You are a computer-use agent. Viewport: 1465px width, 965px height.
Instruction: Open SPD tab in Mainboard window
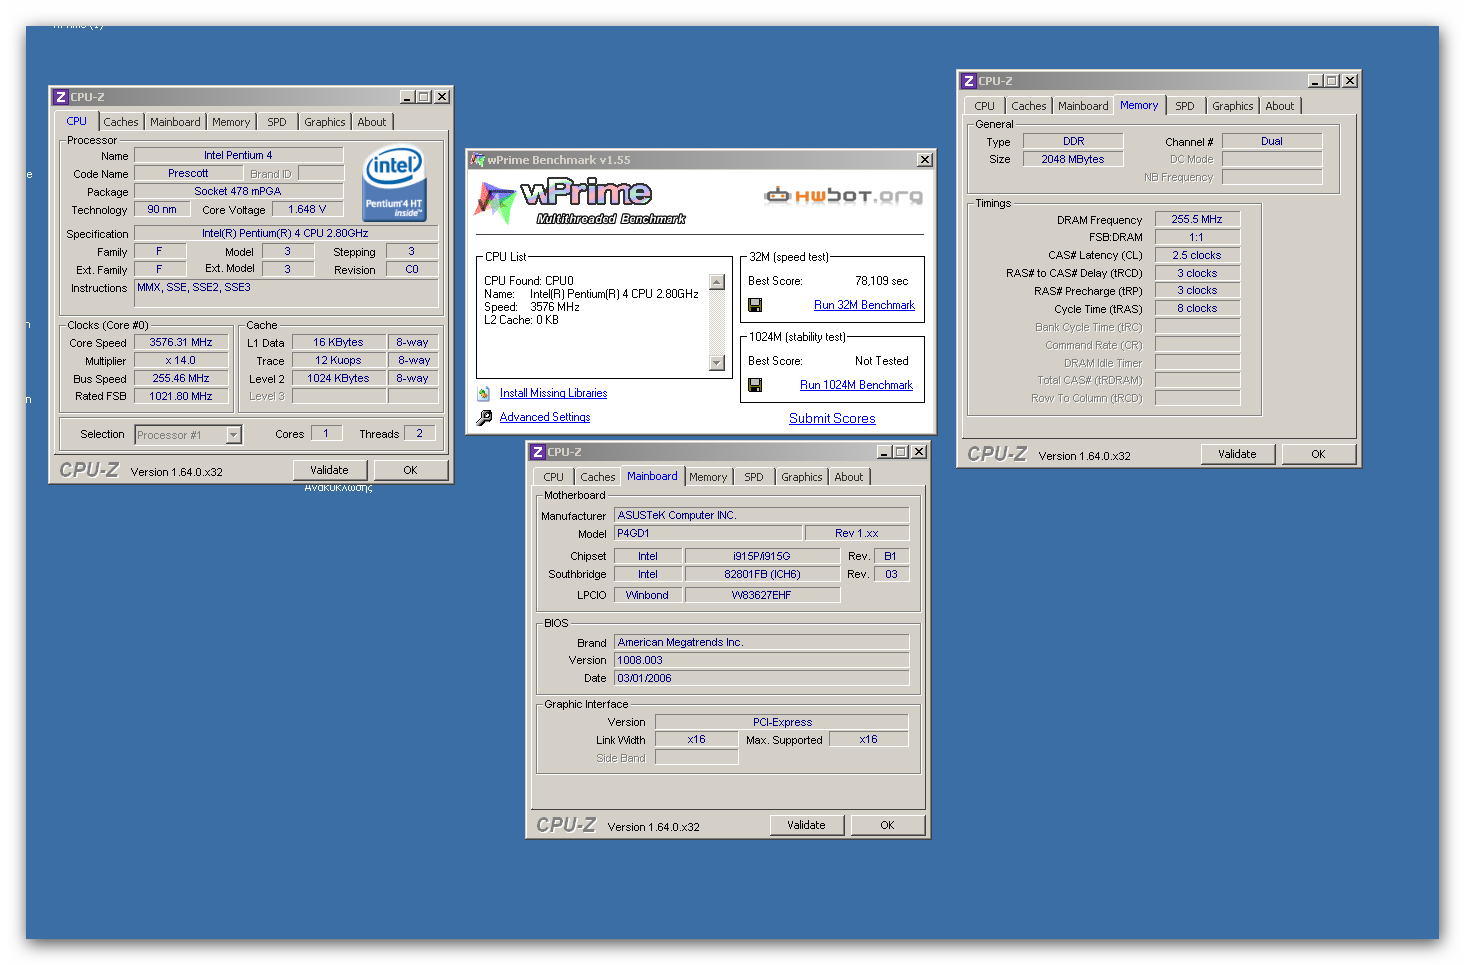pyautogui.click(x=754, y=477)
